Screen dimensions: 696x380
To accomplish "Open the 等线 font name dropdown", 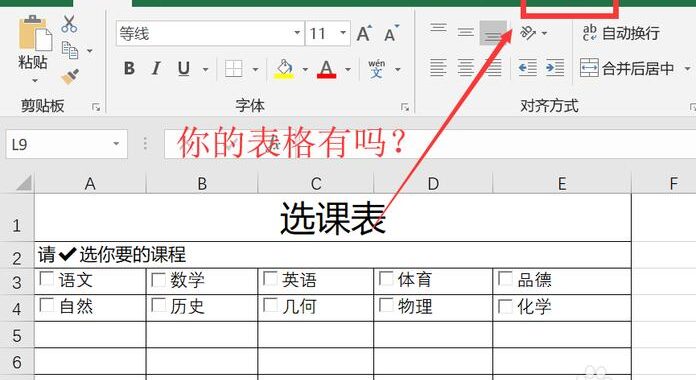I will (297, 33).
